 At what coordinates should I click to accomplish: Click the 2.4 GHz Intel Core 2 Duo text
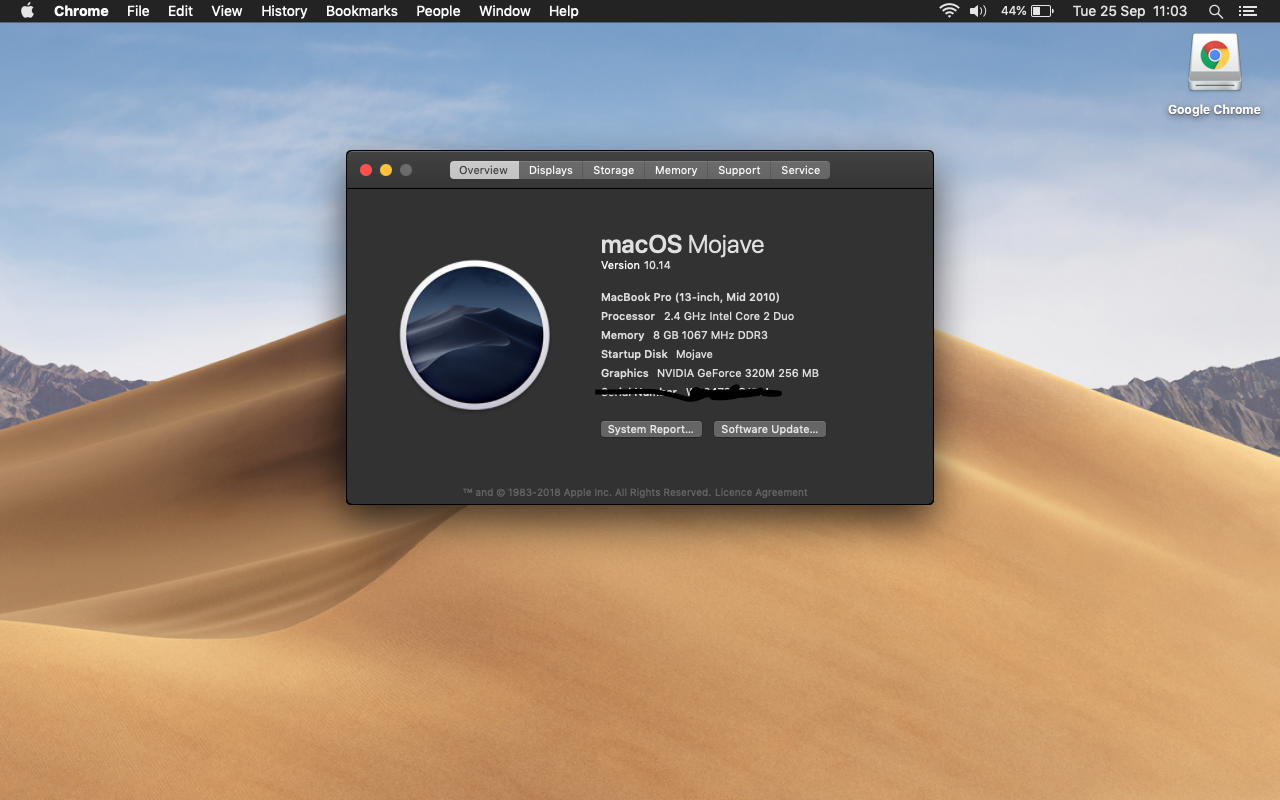(729, 316)
